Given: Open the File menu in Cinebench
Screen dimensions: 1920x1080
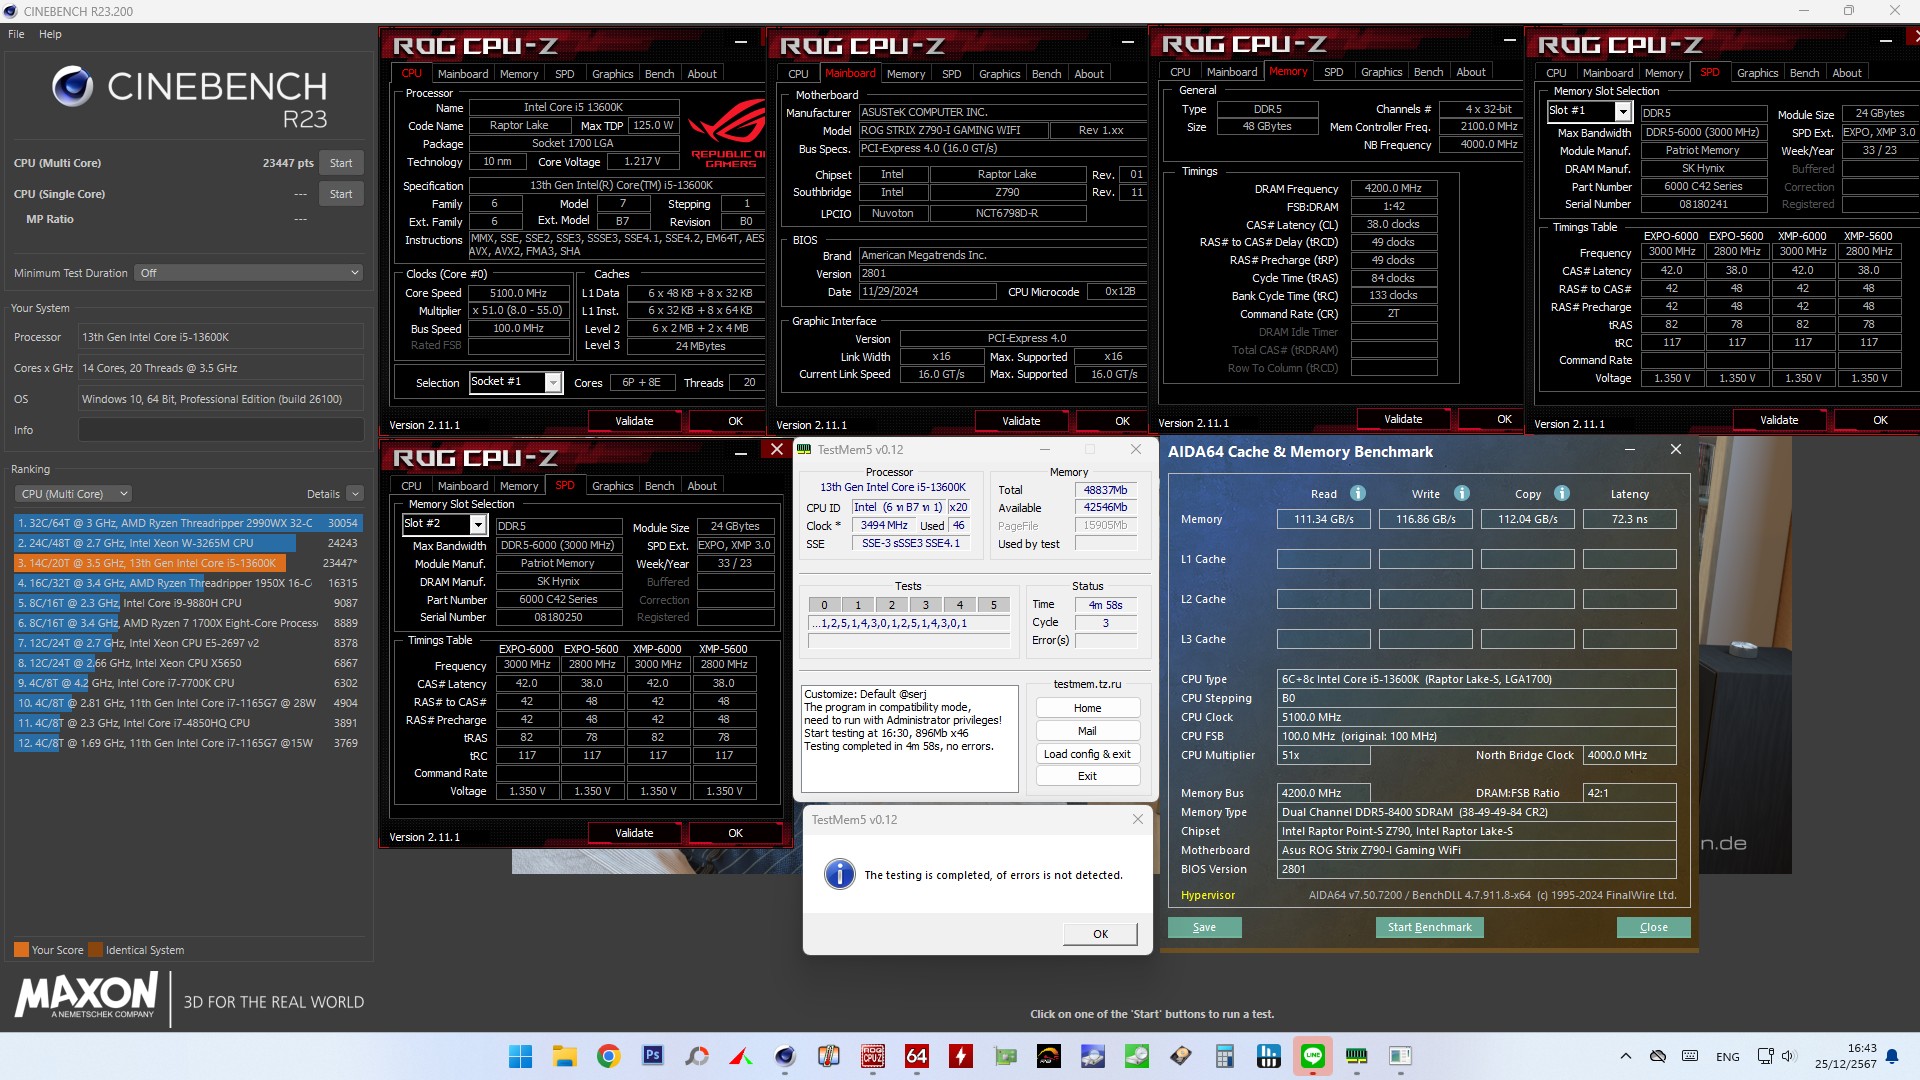Looking at the screenshot, I should (16, 34).
